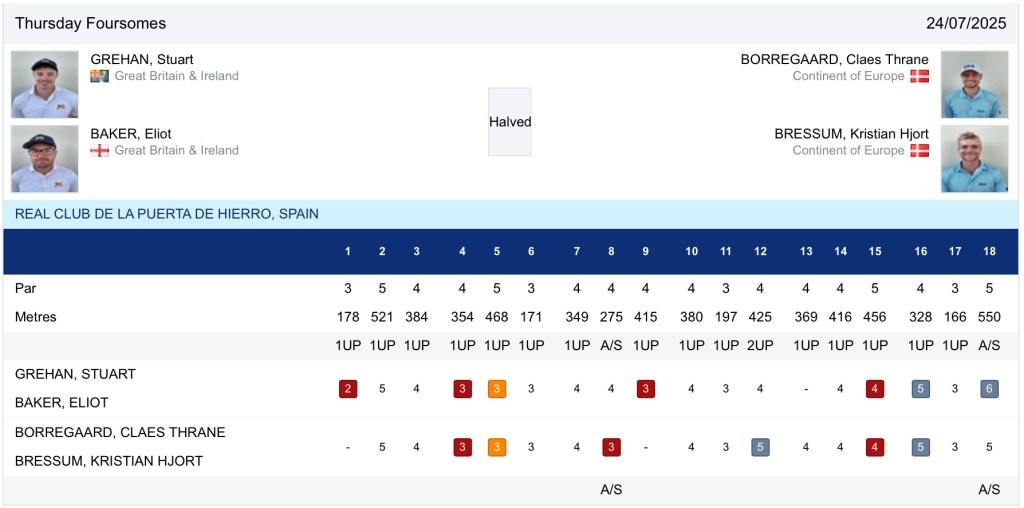
Task: Click the Thursday Foursomes heading
Action: (x=91, y=23)
